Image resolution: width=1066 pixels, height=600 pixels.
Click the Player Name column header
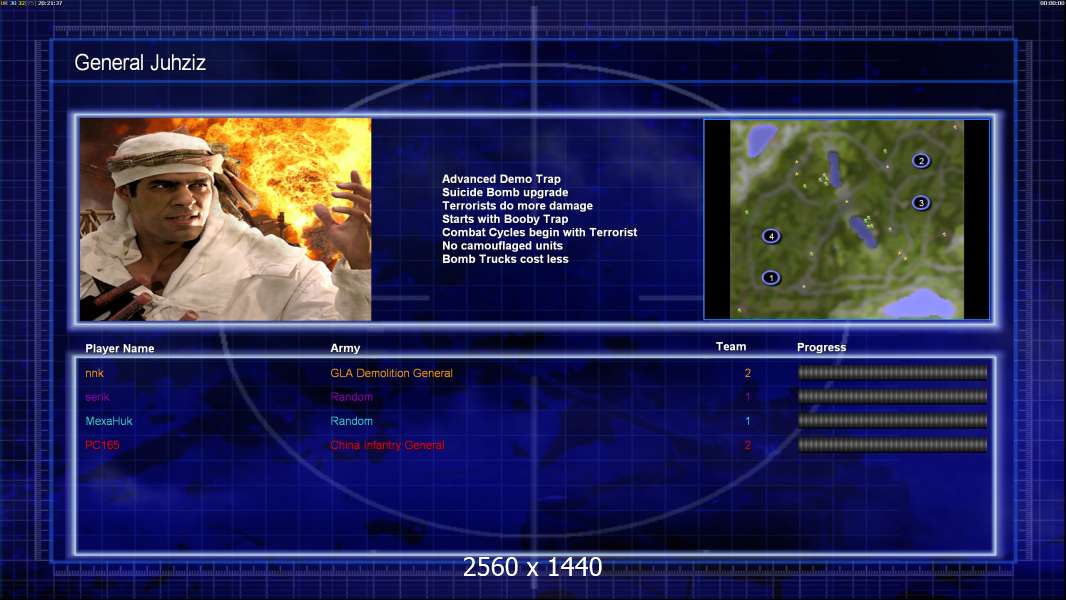[x=120, y=348]
